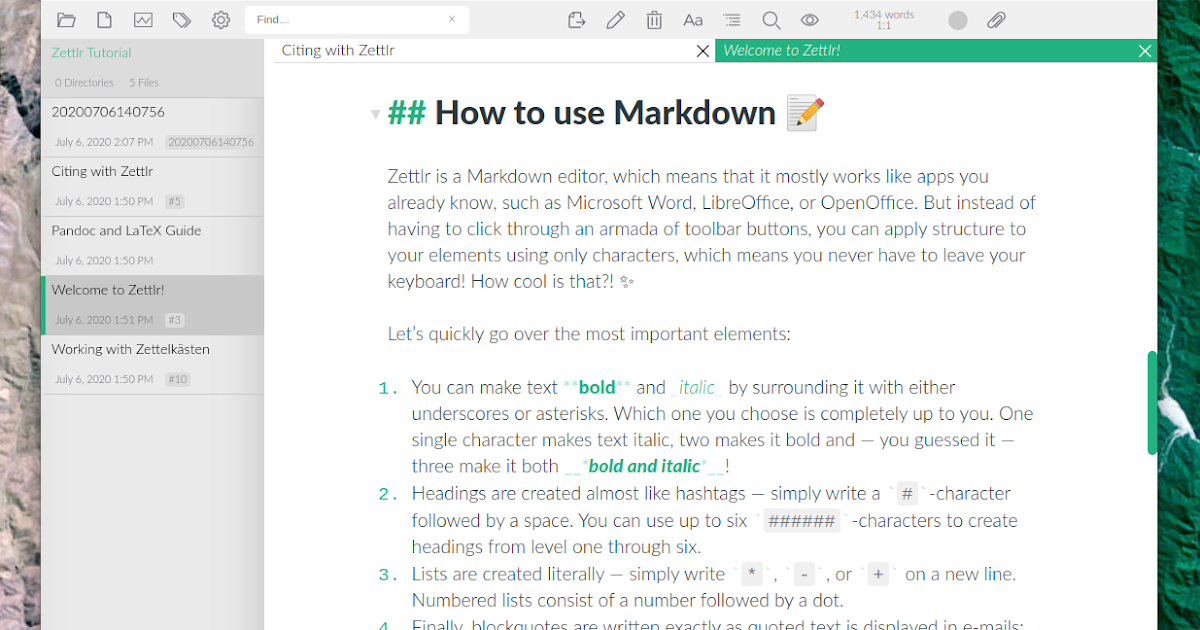Open the Working with Zettelkästen file
Screen dimensions: 1200x630
point(152,364)
